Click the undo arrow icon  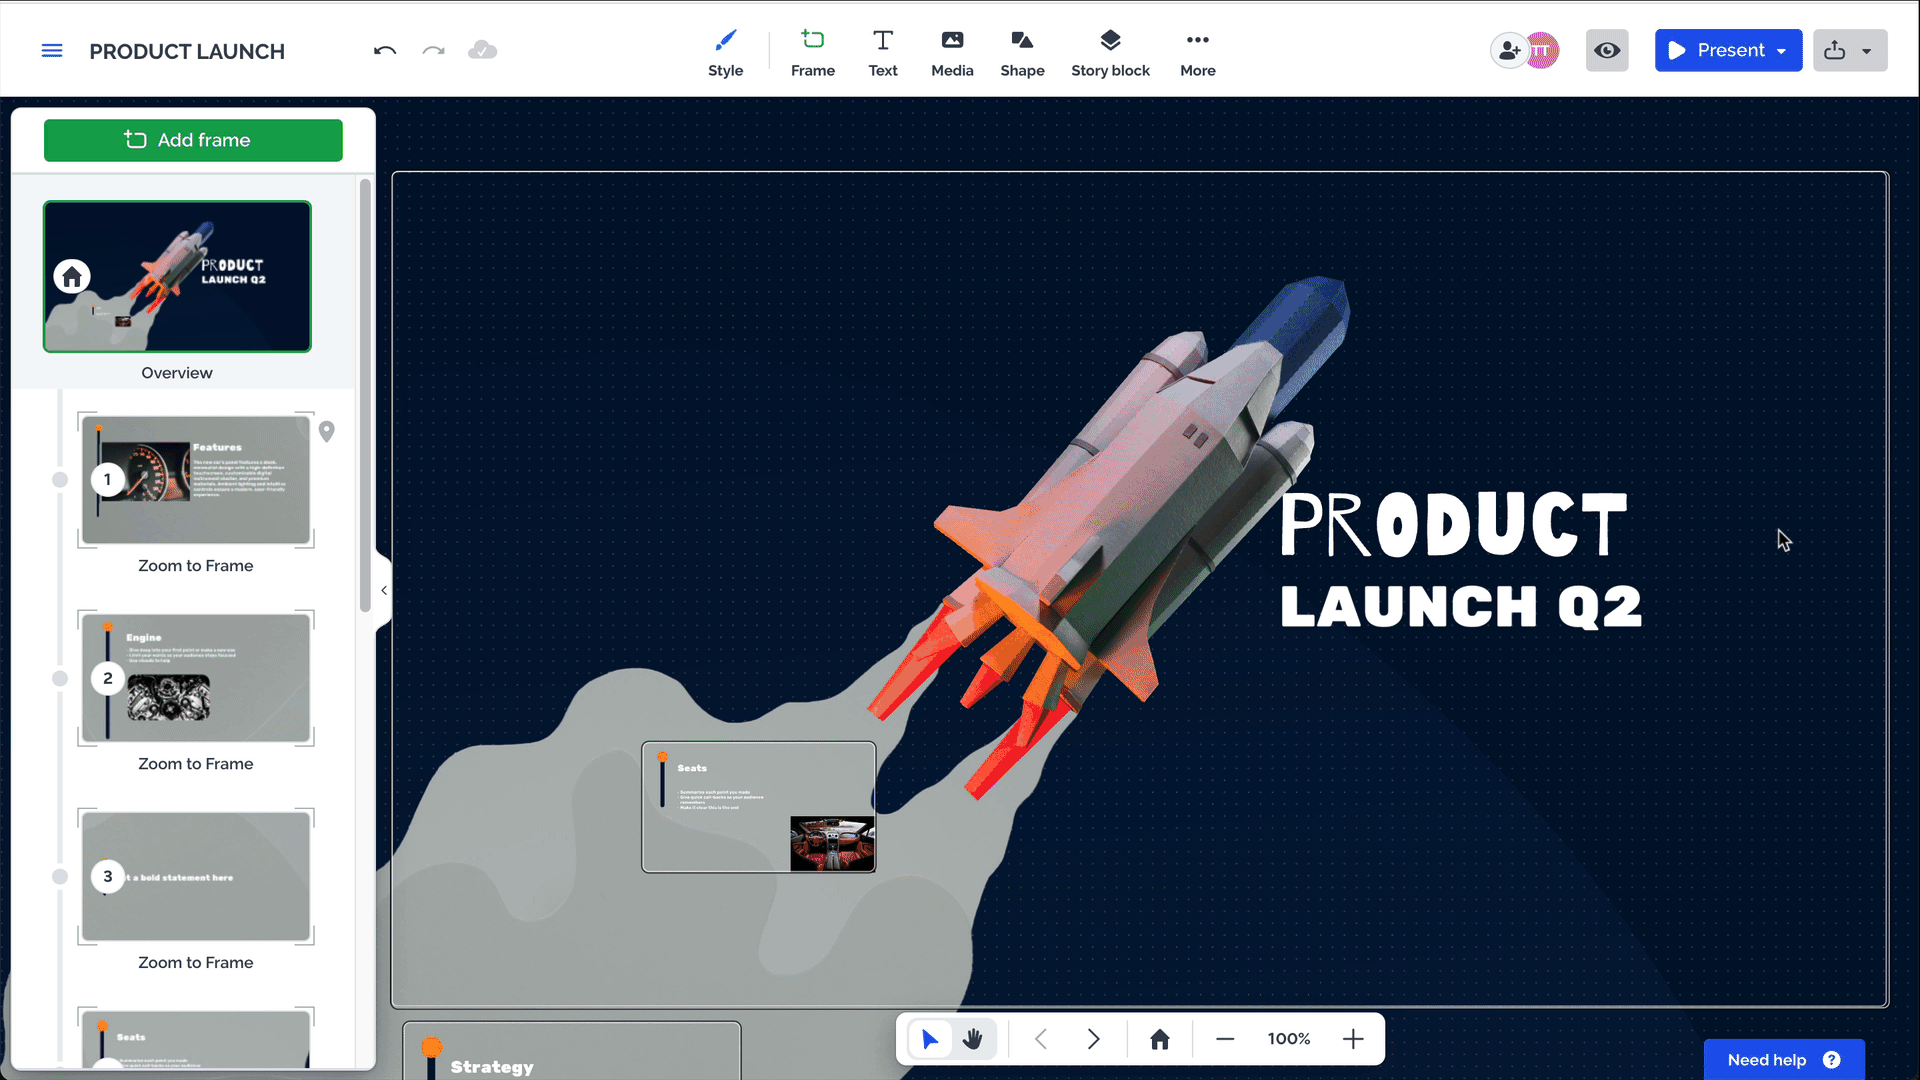pos(385,51)
